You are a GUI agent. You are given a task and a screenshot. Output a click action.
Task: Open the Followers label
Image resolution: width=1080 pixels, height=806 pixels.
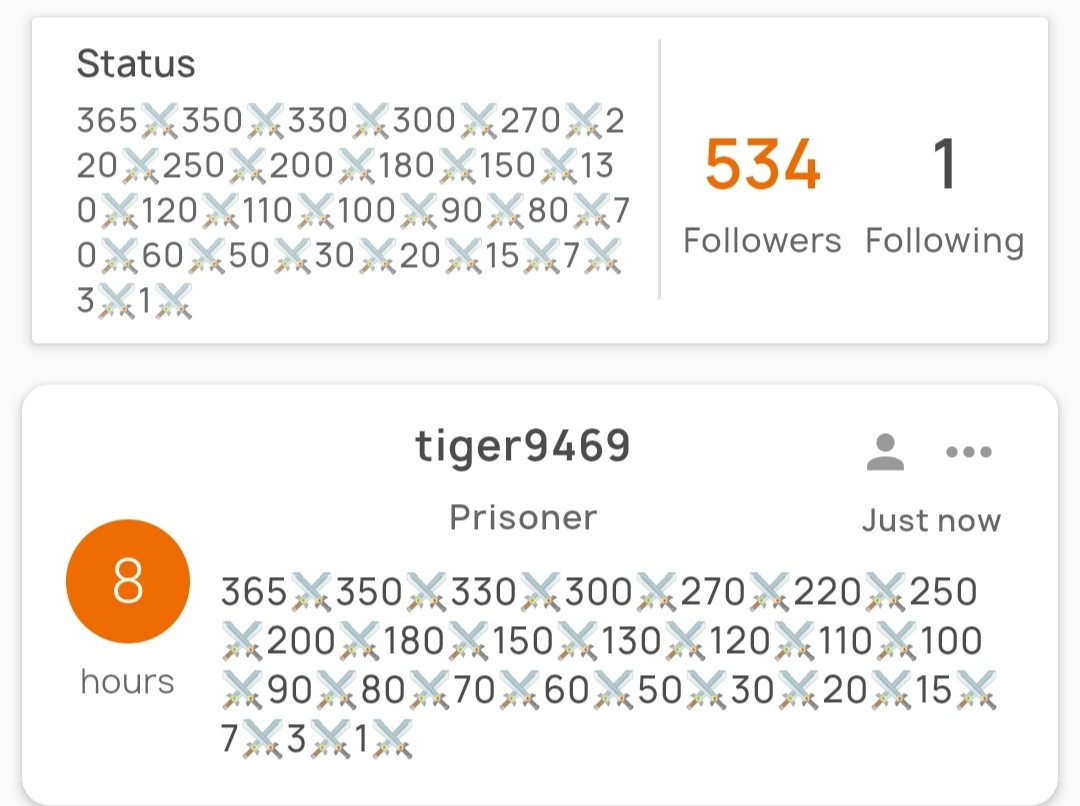click(762, 240)
